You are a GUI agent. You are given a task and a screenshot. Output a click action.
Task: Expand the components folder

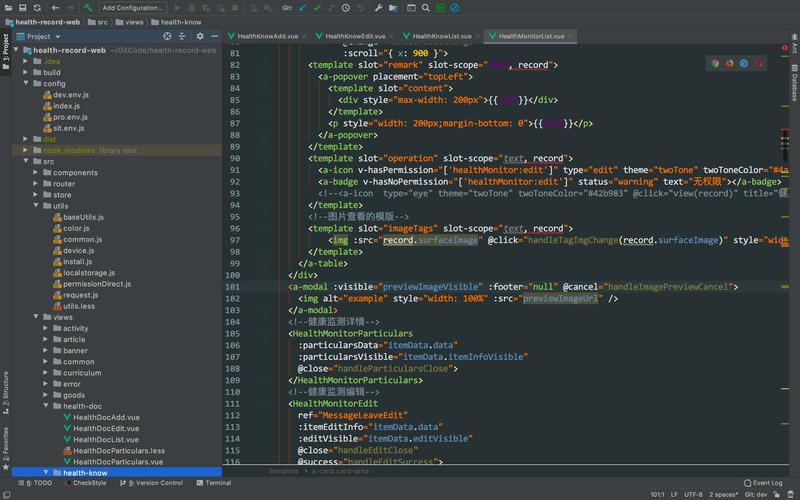tap(36, 173)
